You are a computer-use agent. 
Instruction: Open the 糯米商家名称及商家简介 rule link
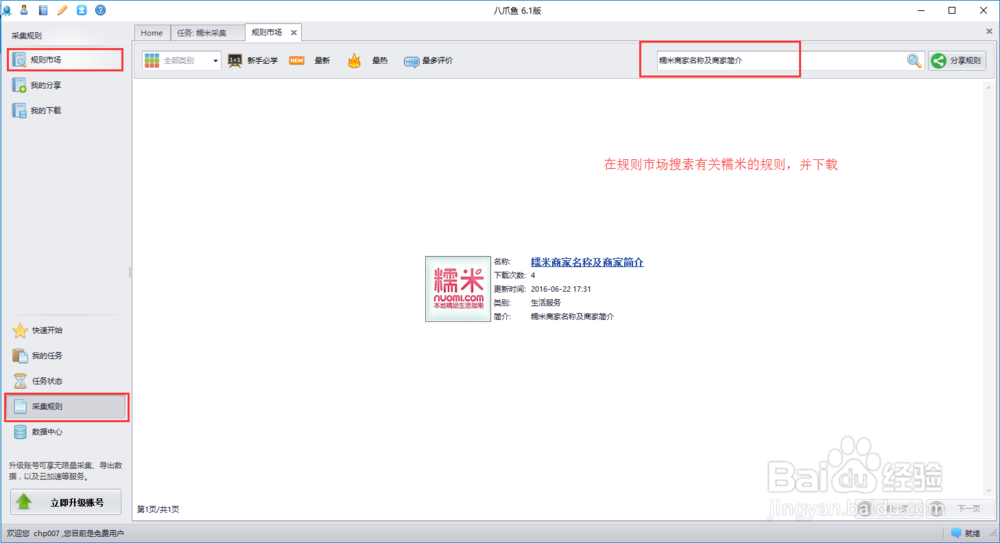587,262
